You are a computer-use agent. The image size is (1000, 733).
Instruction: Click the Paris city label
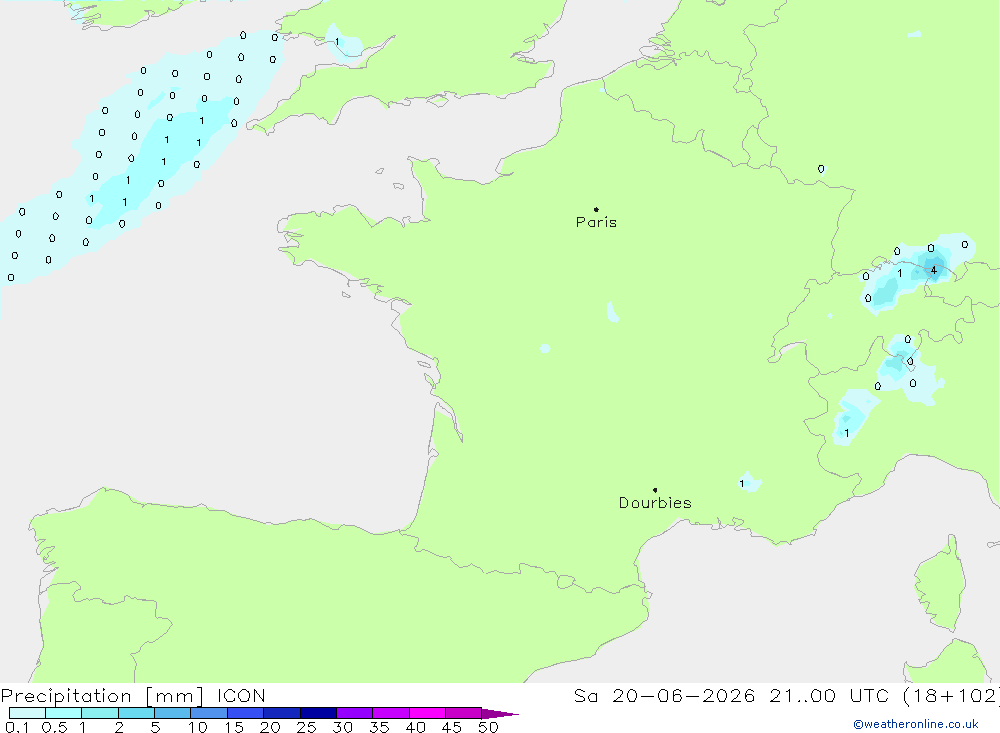[596, 222]
